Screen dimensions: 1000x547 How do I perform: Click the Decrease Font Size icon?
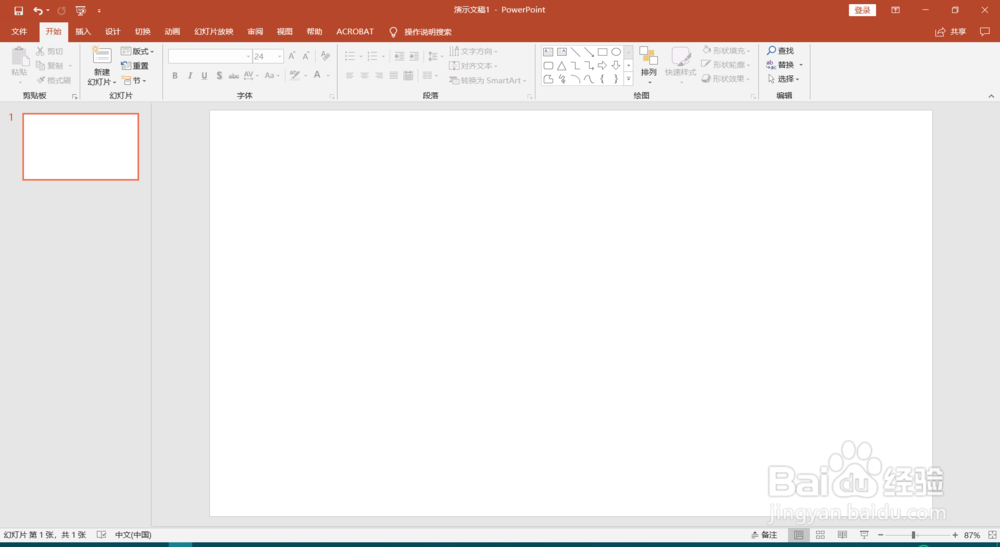coord(305,56)
